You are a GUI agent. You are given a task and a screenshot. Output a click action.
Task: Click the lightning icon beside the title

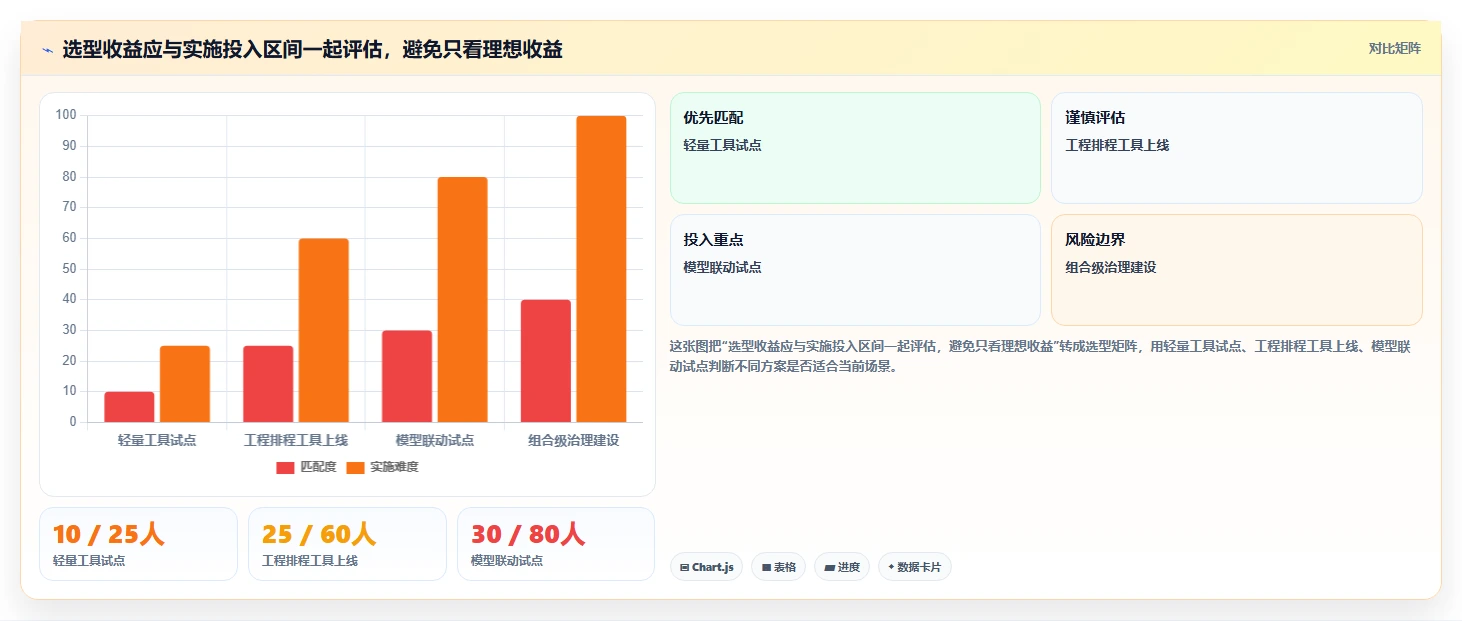47,50
